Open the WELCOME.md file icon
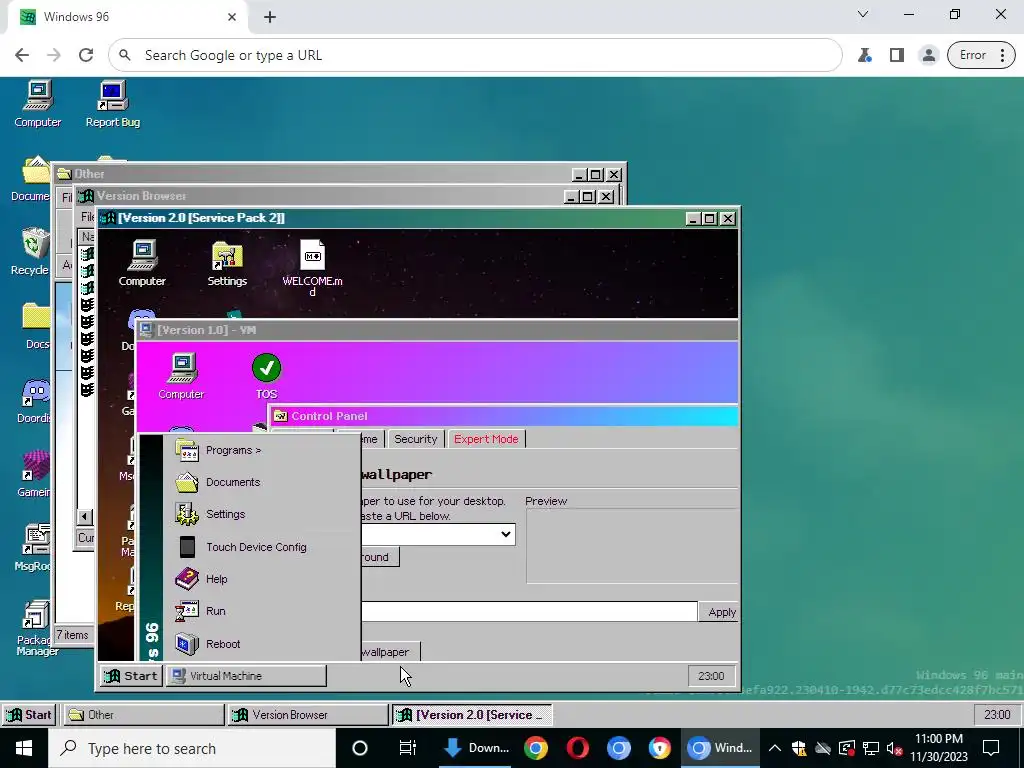This screenshot has width=1024, height=768. [312, 268]
